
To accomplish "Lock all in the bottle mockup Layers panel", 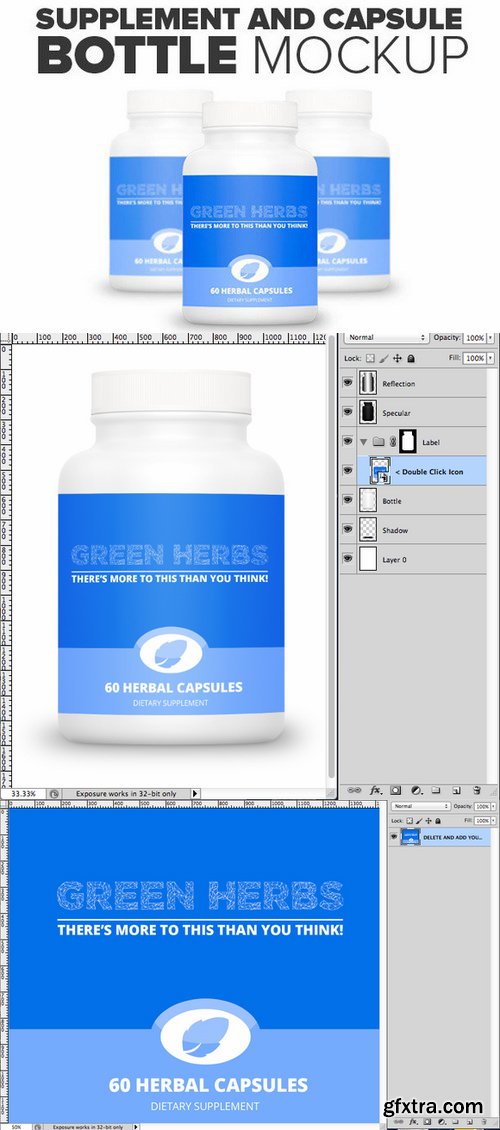I will (x=411, y=358).
